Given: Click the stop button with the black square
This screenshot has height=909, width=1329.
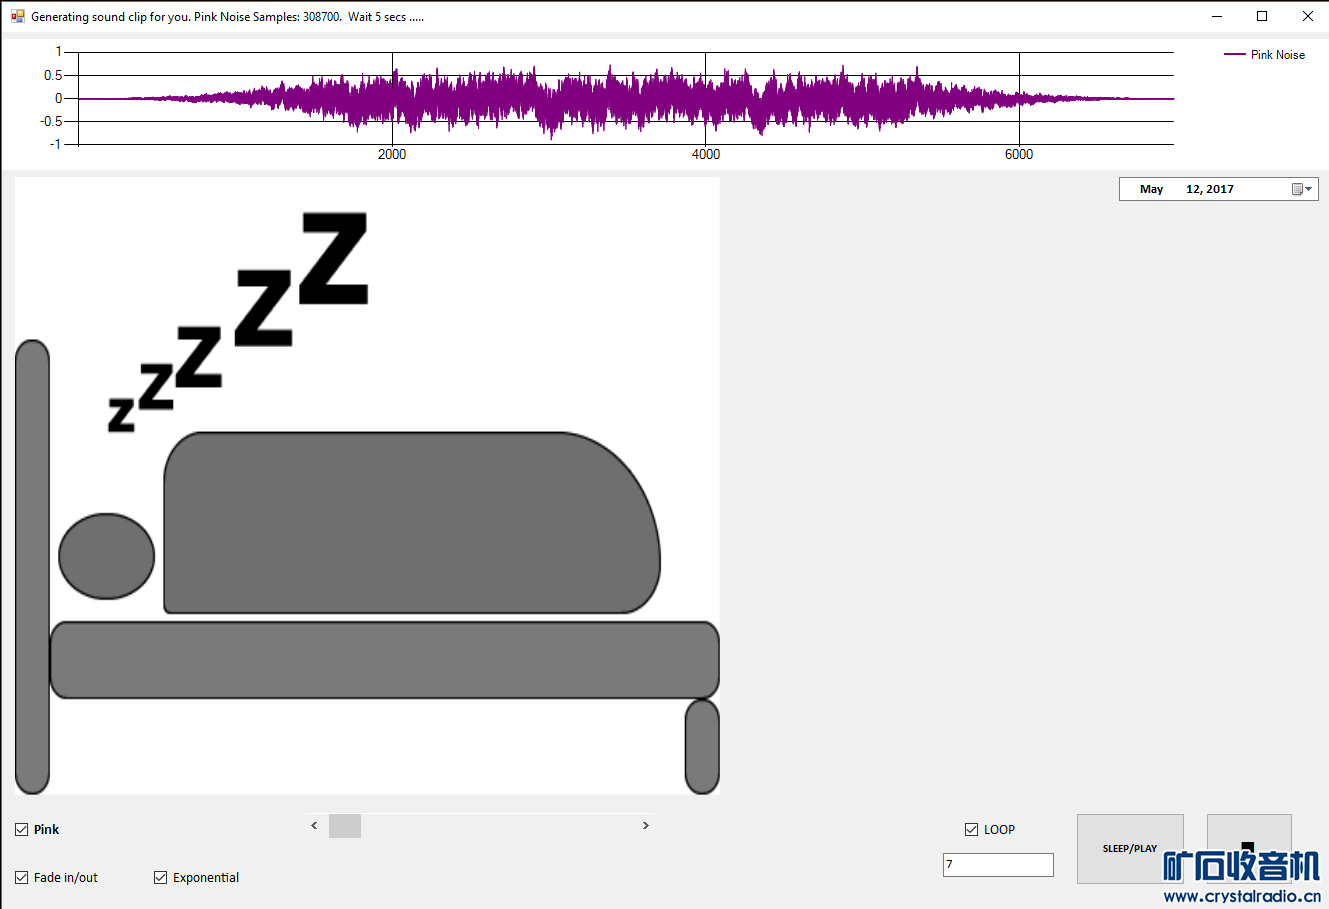Looking at the screenshot, I should 1249,849.
